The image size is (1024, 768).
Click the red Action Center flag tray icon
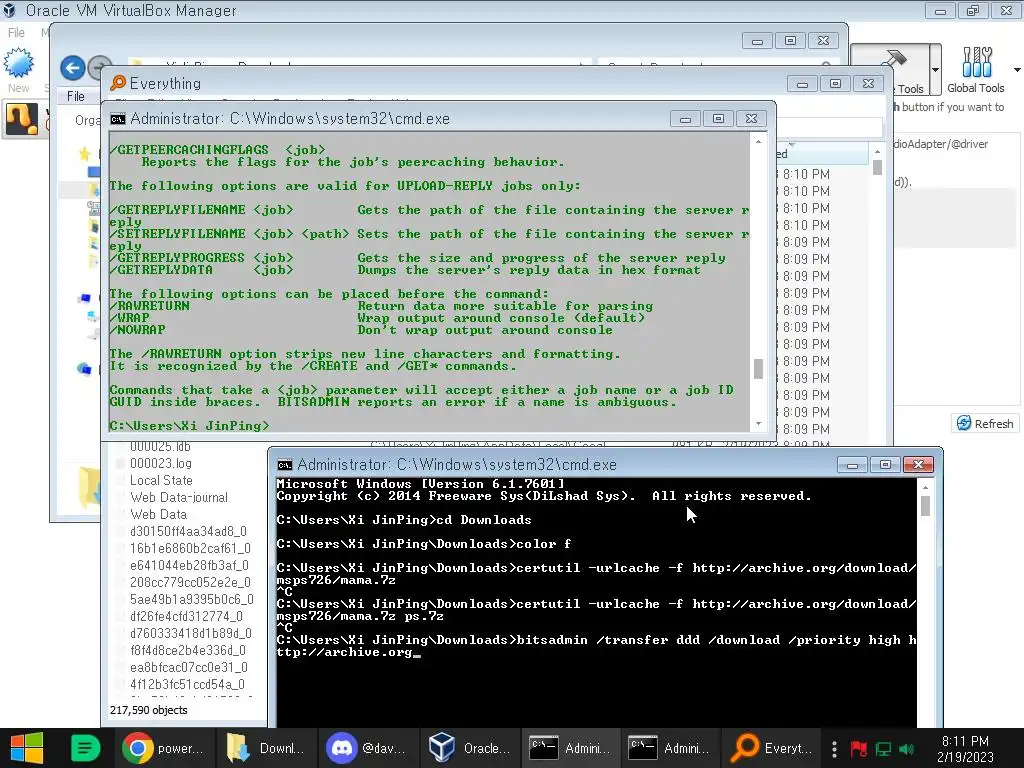click(x=858, y=748)
